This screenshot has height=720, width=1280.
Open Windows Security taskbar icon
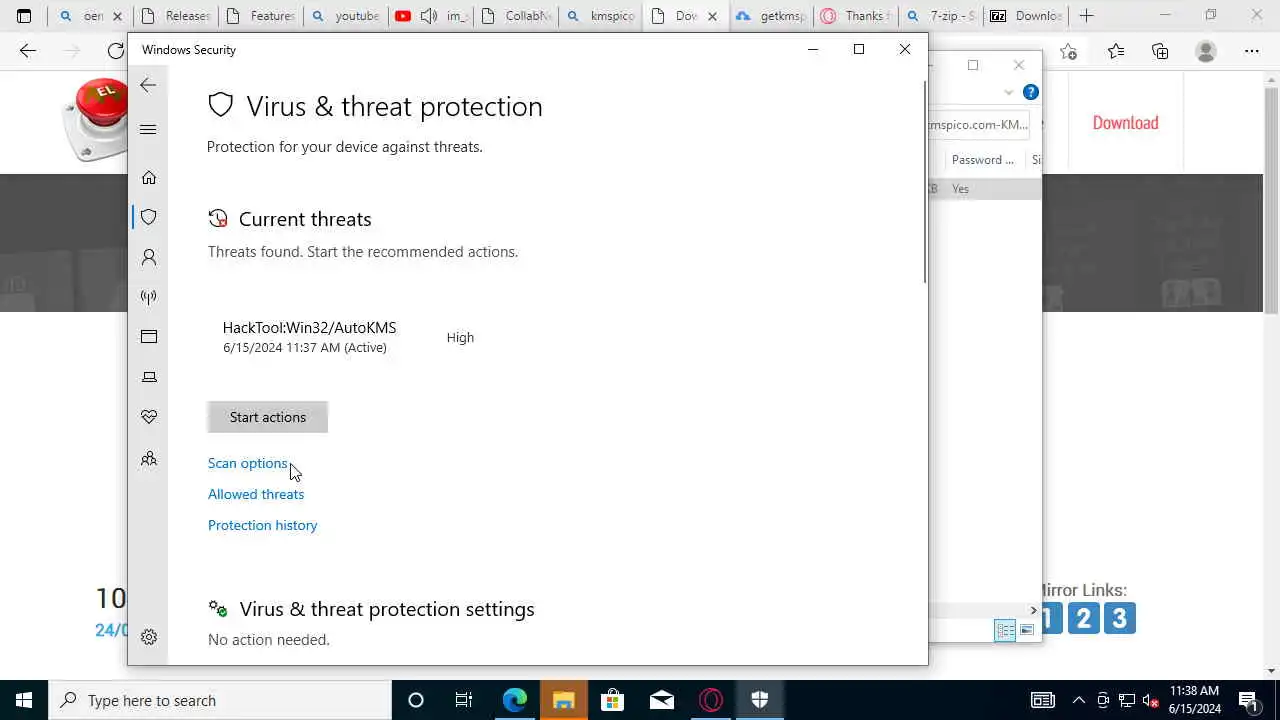pyautogui.click(x=760, y=700)
